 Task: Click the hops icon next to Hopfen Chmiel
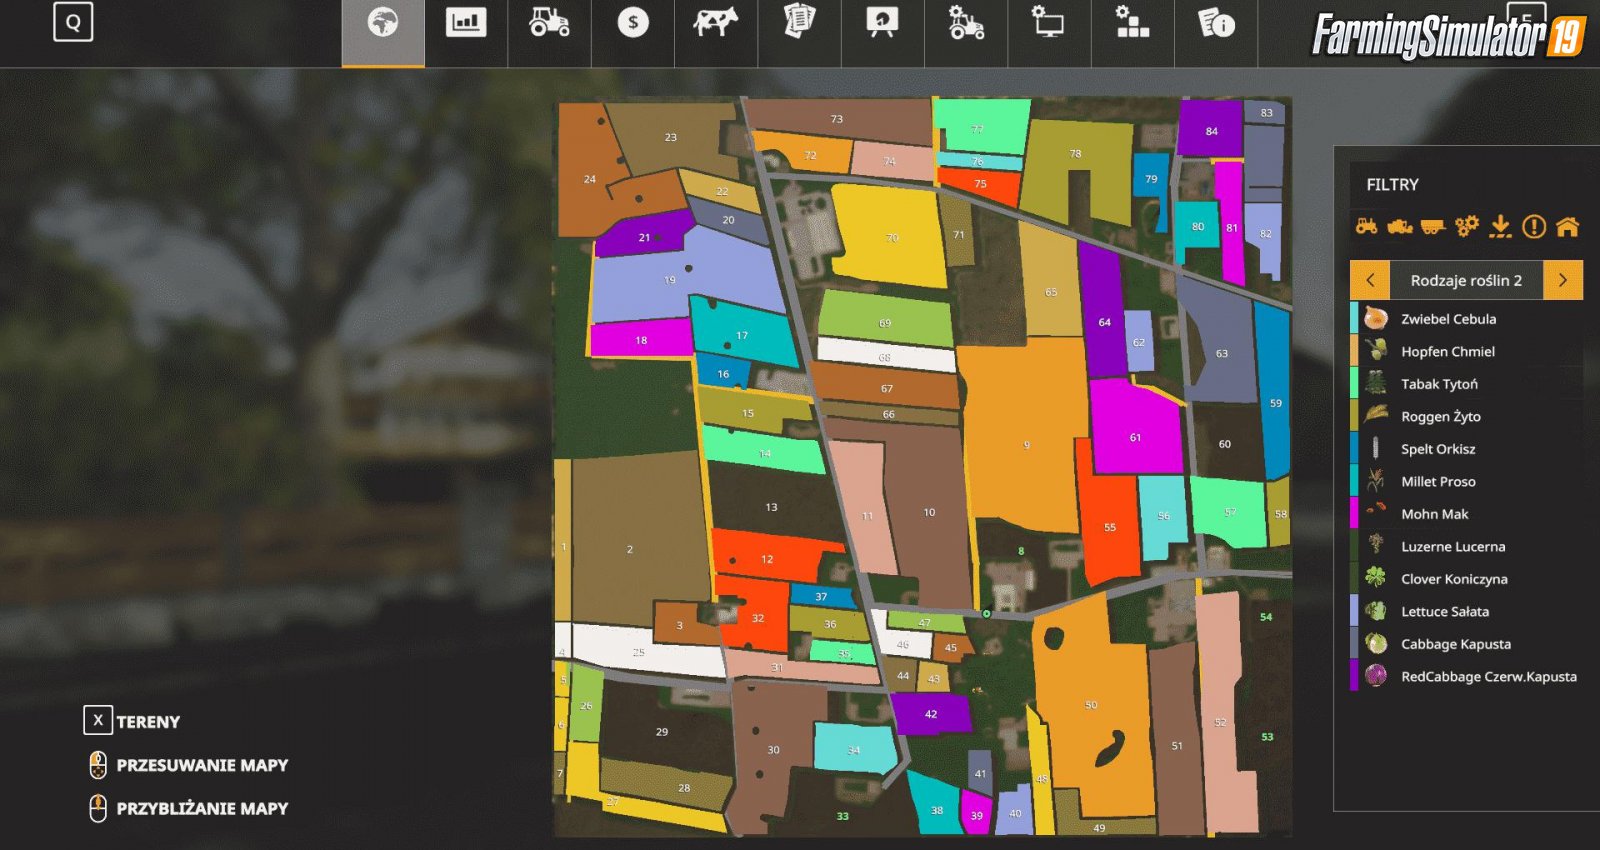coord(1376,351)
